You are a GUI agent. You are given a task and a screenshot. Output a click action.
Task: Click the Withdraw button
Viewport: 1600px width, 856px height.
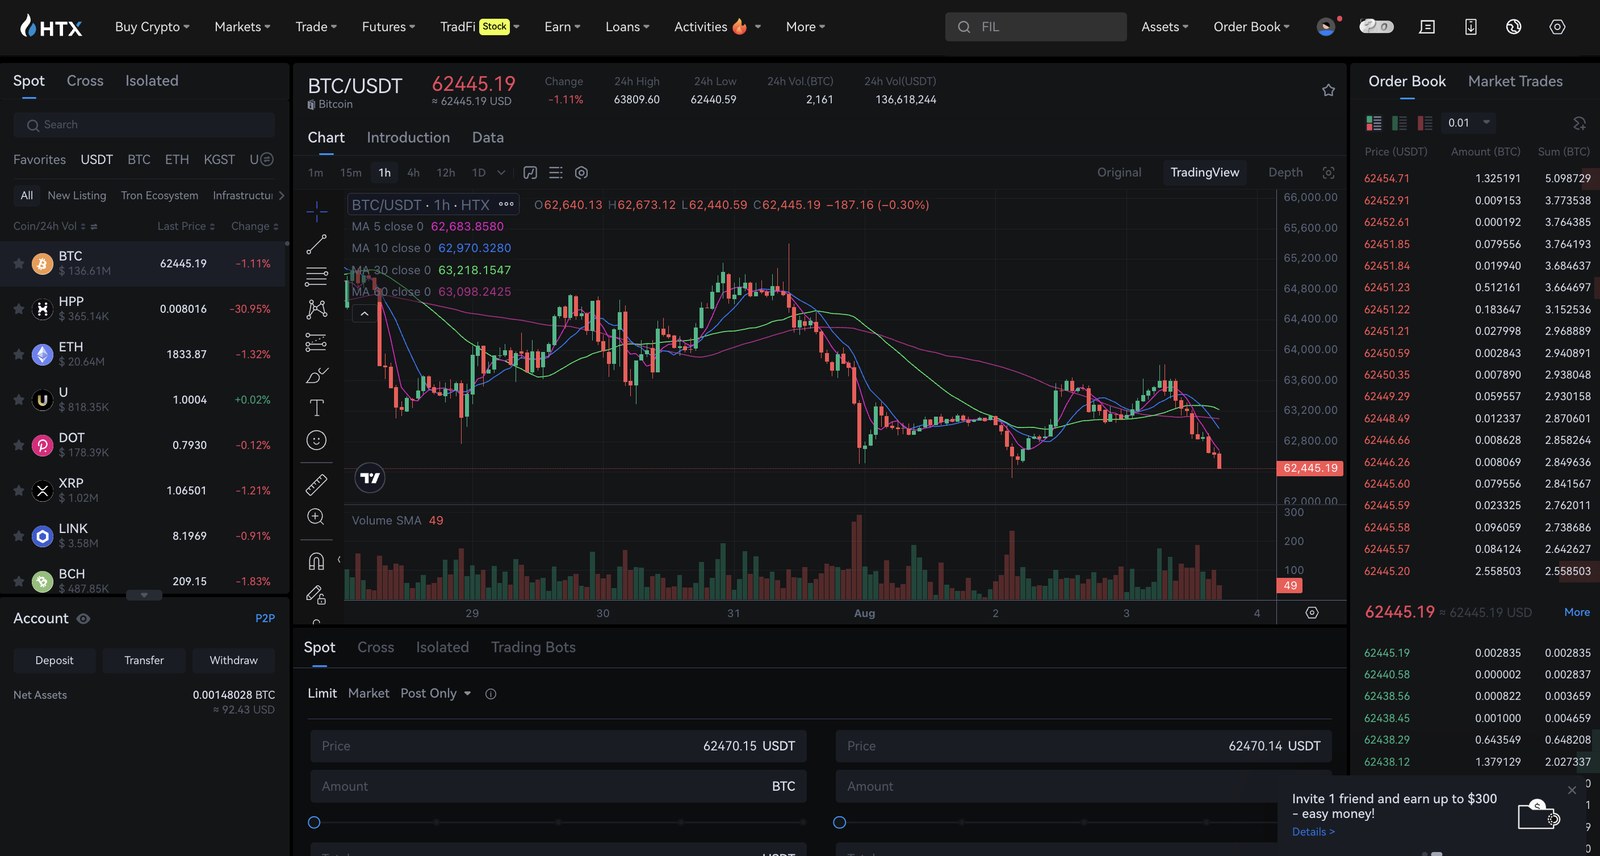click(233, 660)
